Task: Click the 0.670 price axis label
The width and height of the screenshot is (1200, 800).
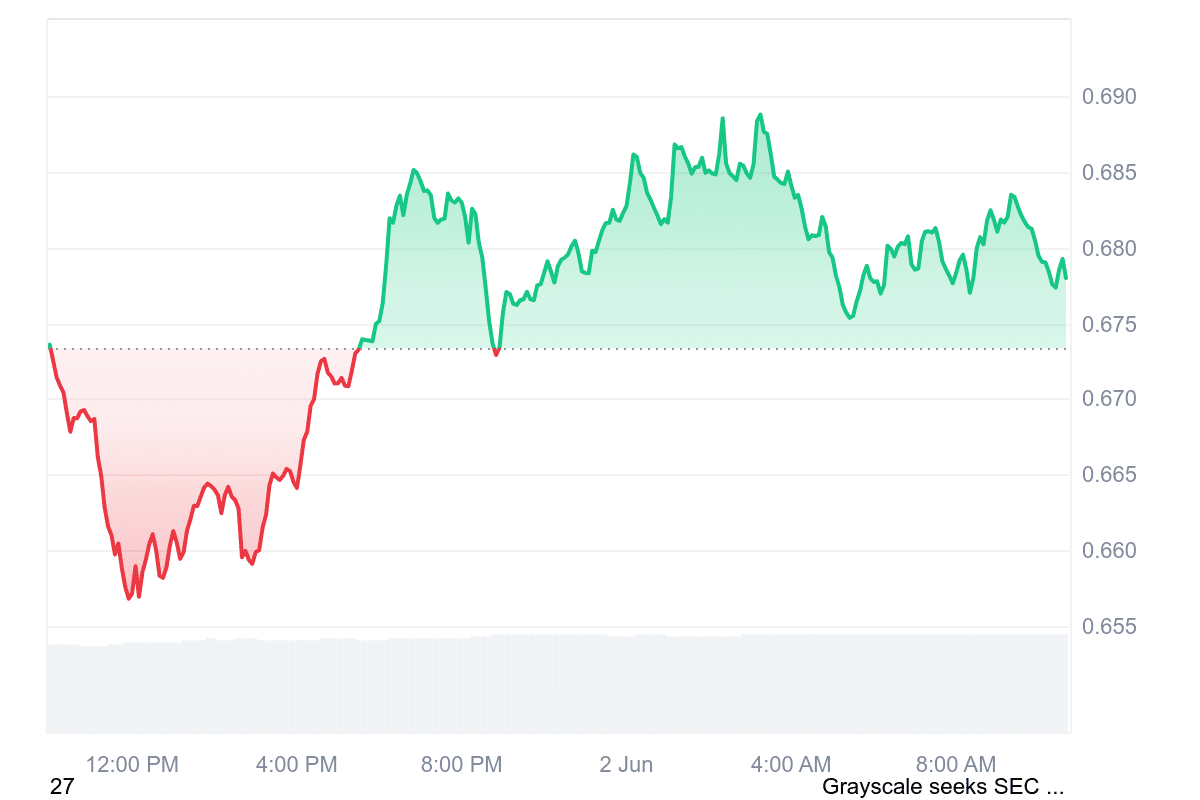Action: point(1109,400)
